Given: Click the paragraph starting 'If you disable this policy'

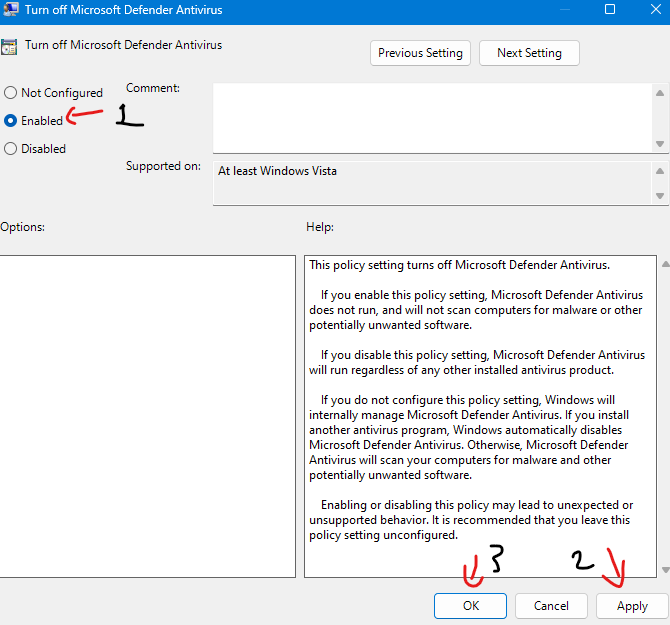Looking at the screenshot, I should [x=477, y=362].
